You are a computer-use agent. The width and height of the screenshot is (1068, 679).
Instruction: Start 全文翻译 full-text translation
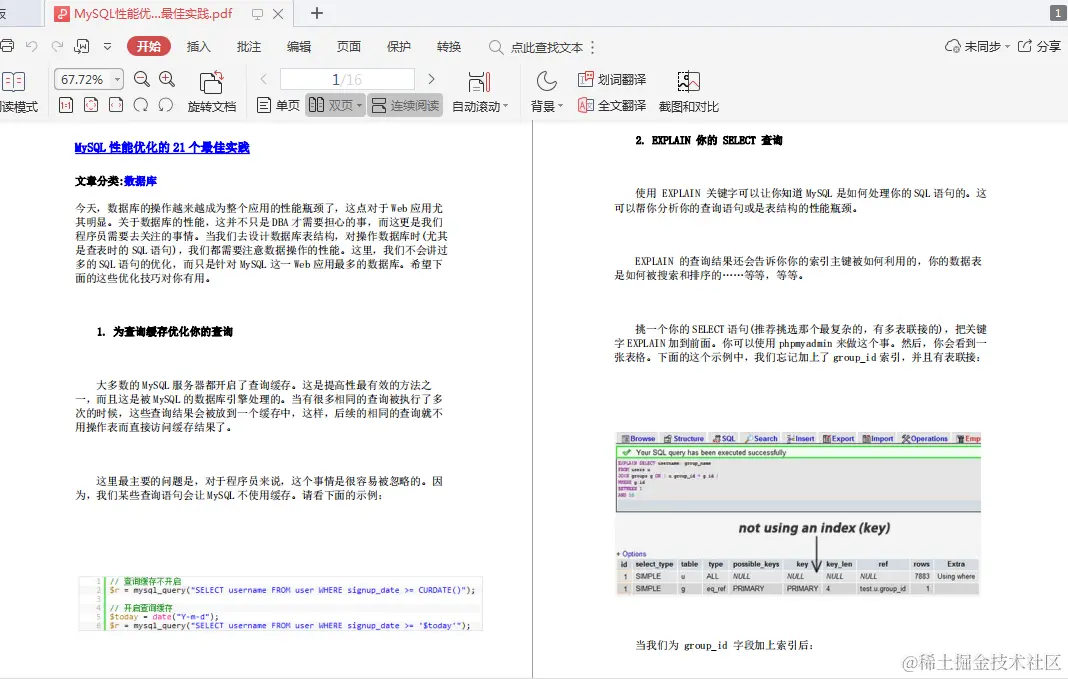pos(612,105)
